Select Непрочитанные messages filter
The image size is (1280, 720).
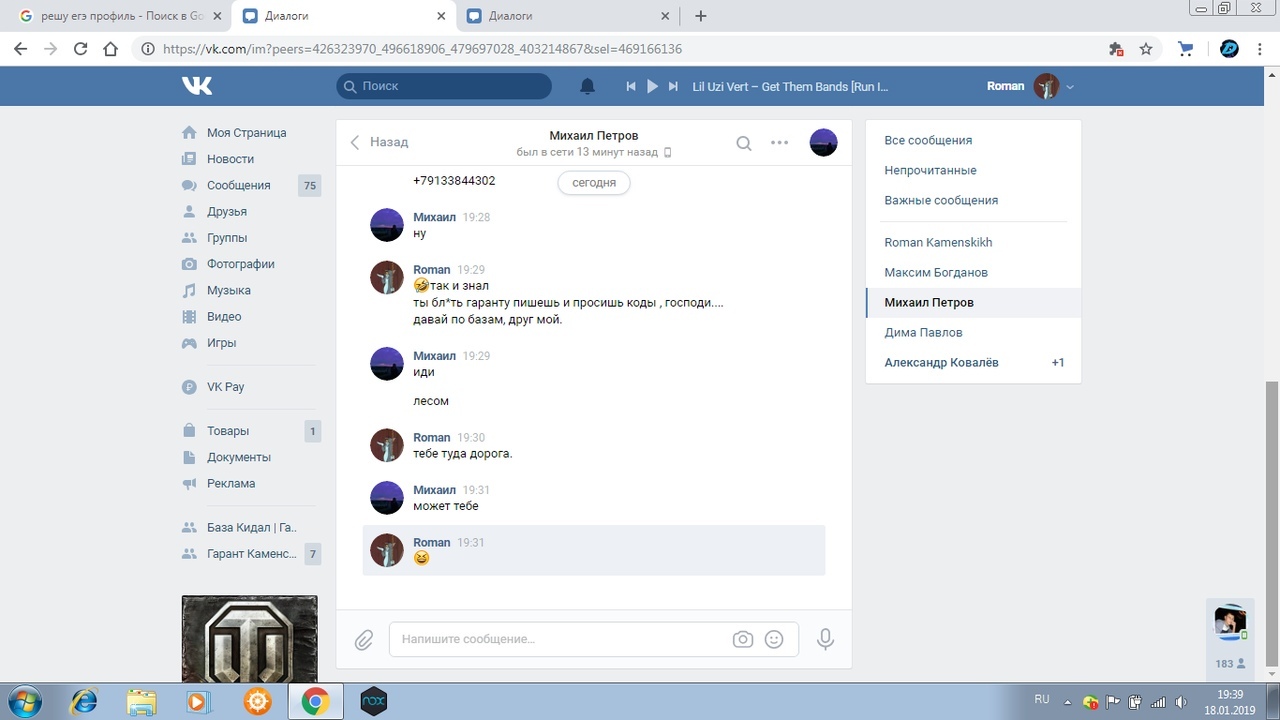930,170
